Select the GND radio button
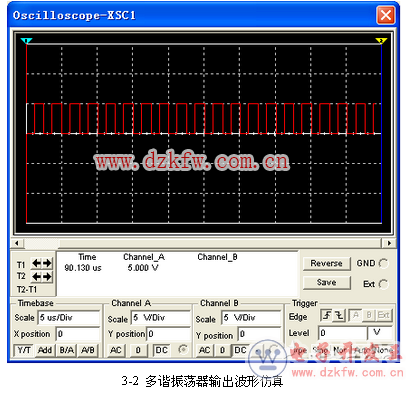This screenshot has height=393, width=415. click(x=384, y=264)
